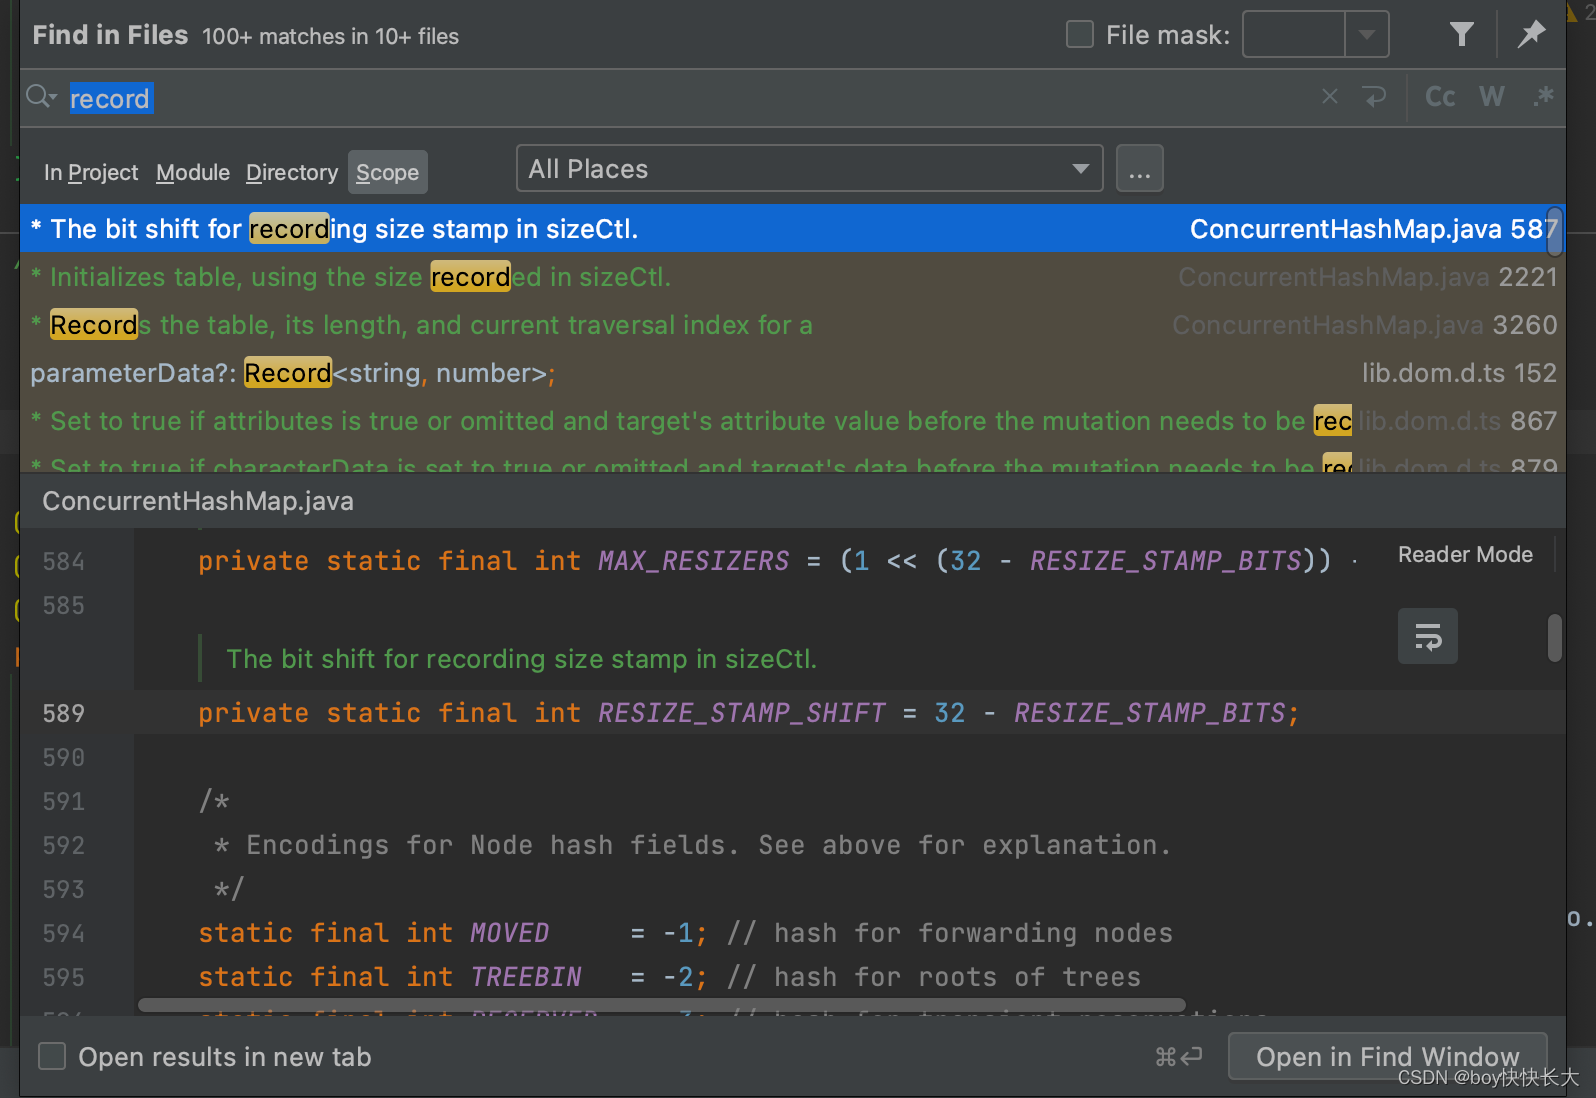
Task: Click the results list scrollbar thumb
Action: tap(1553, 232)
